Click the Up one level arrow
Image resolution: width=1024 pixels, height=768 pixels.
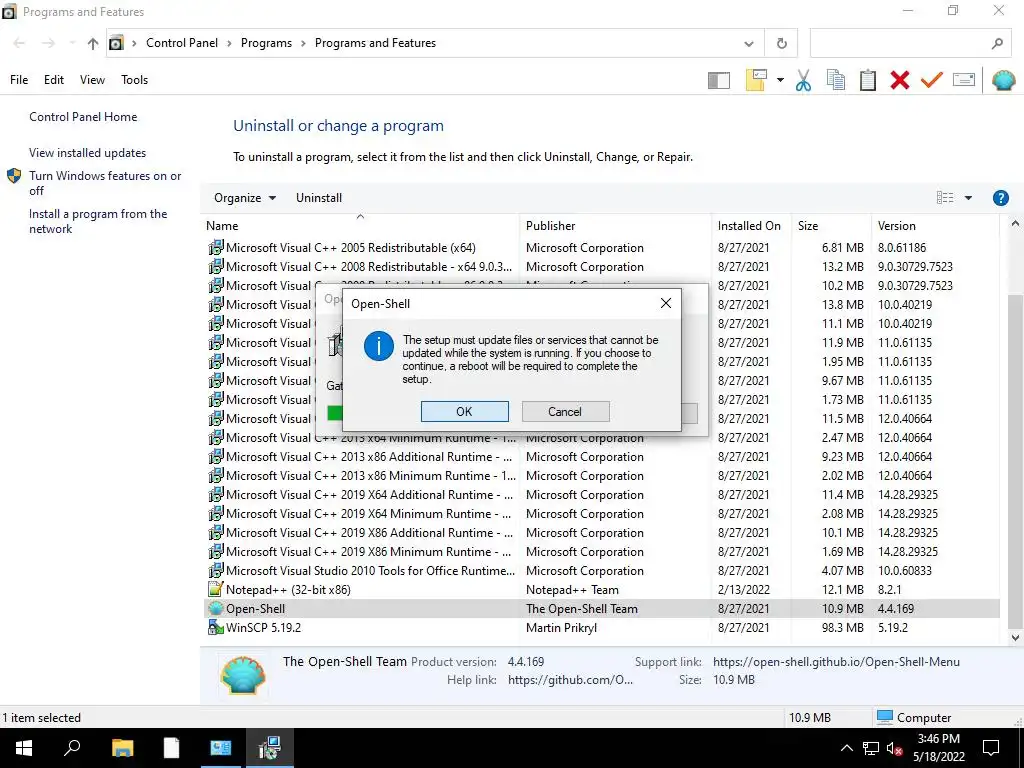93,44
